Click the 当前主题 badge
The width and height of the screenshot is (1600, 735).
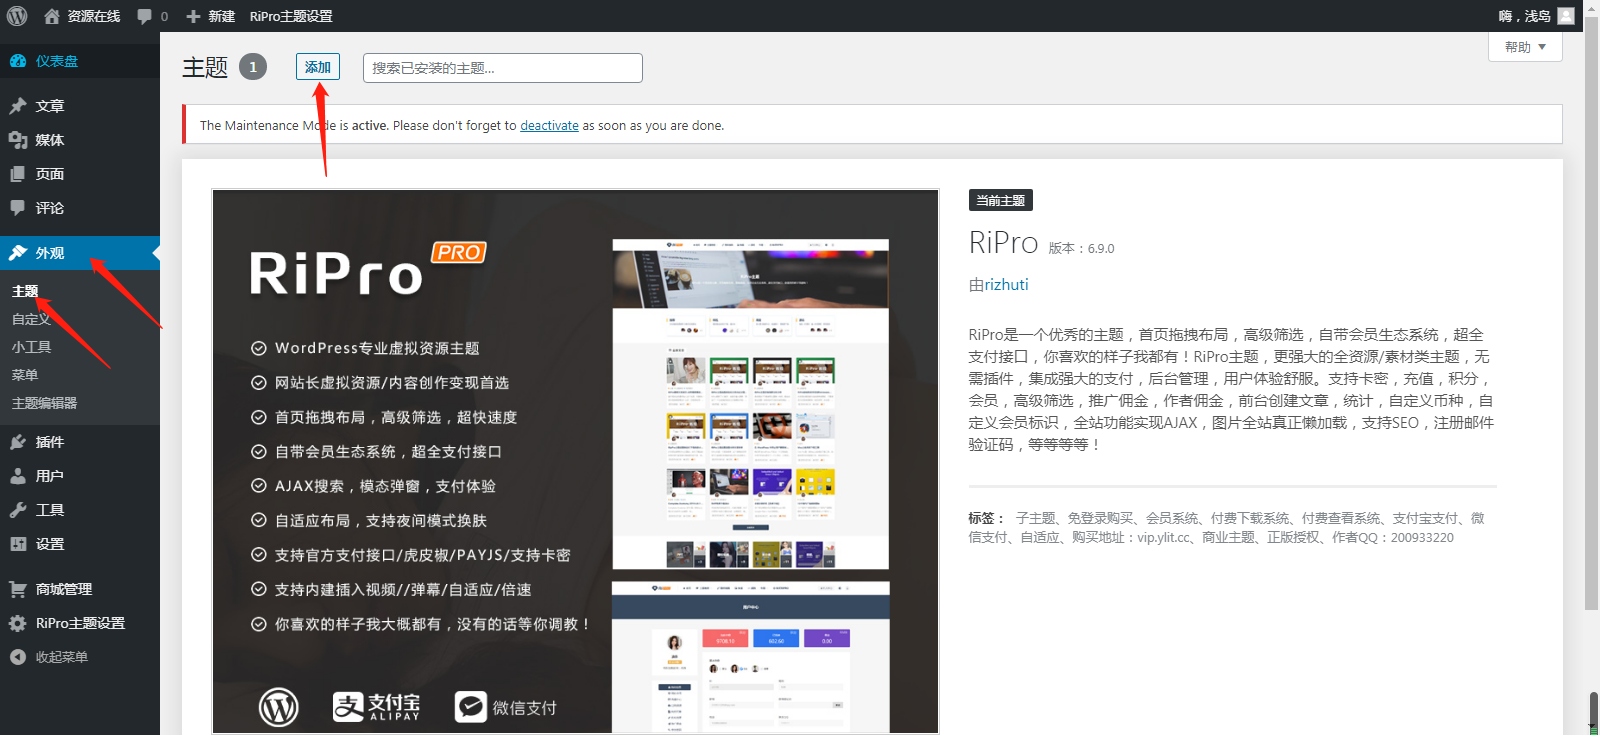(x=1000, y=200)
